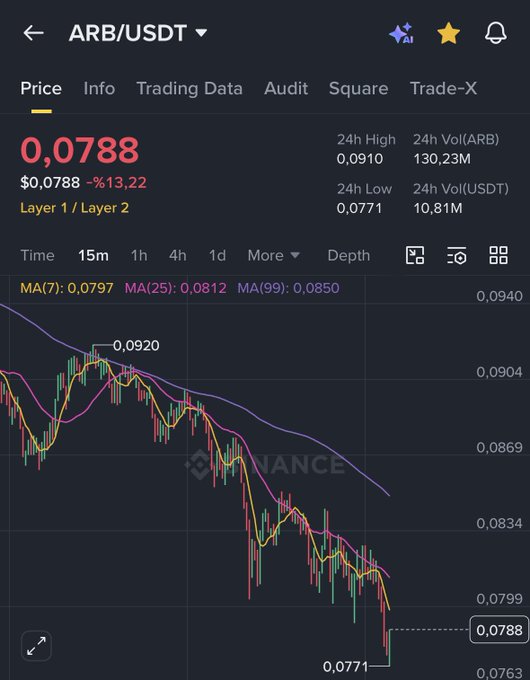This screenshot has height=680, width=530.
Task: Tap the 24h Low value 0,0771
Action: pyautogui.click(x=360, y=208)
